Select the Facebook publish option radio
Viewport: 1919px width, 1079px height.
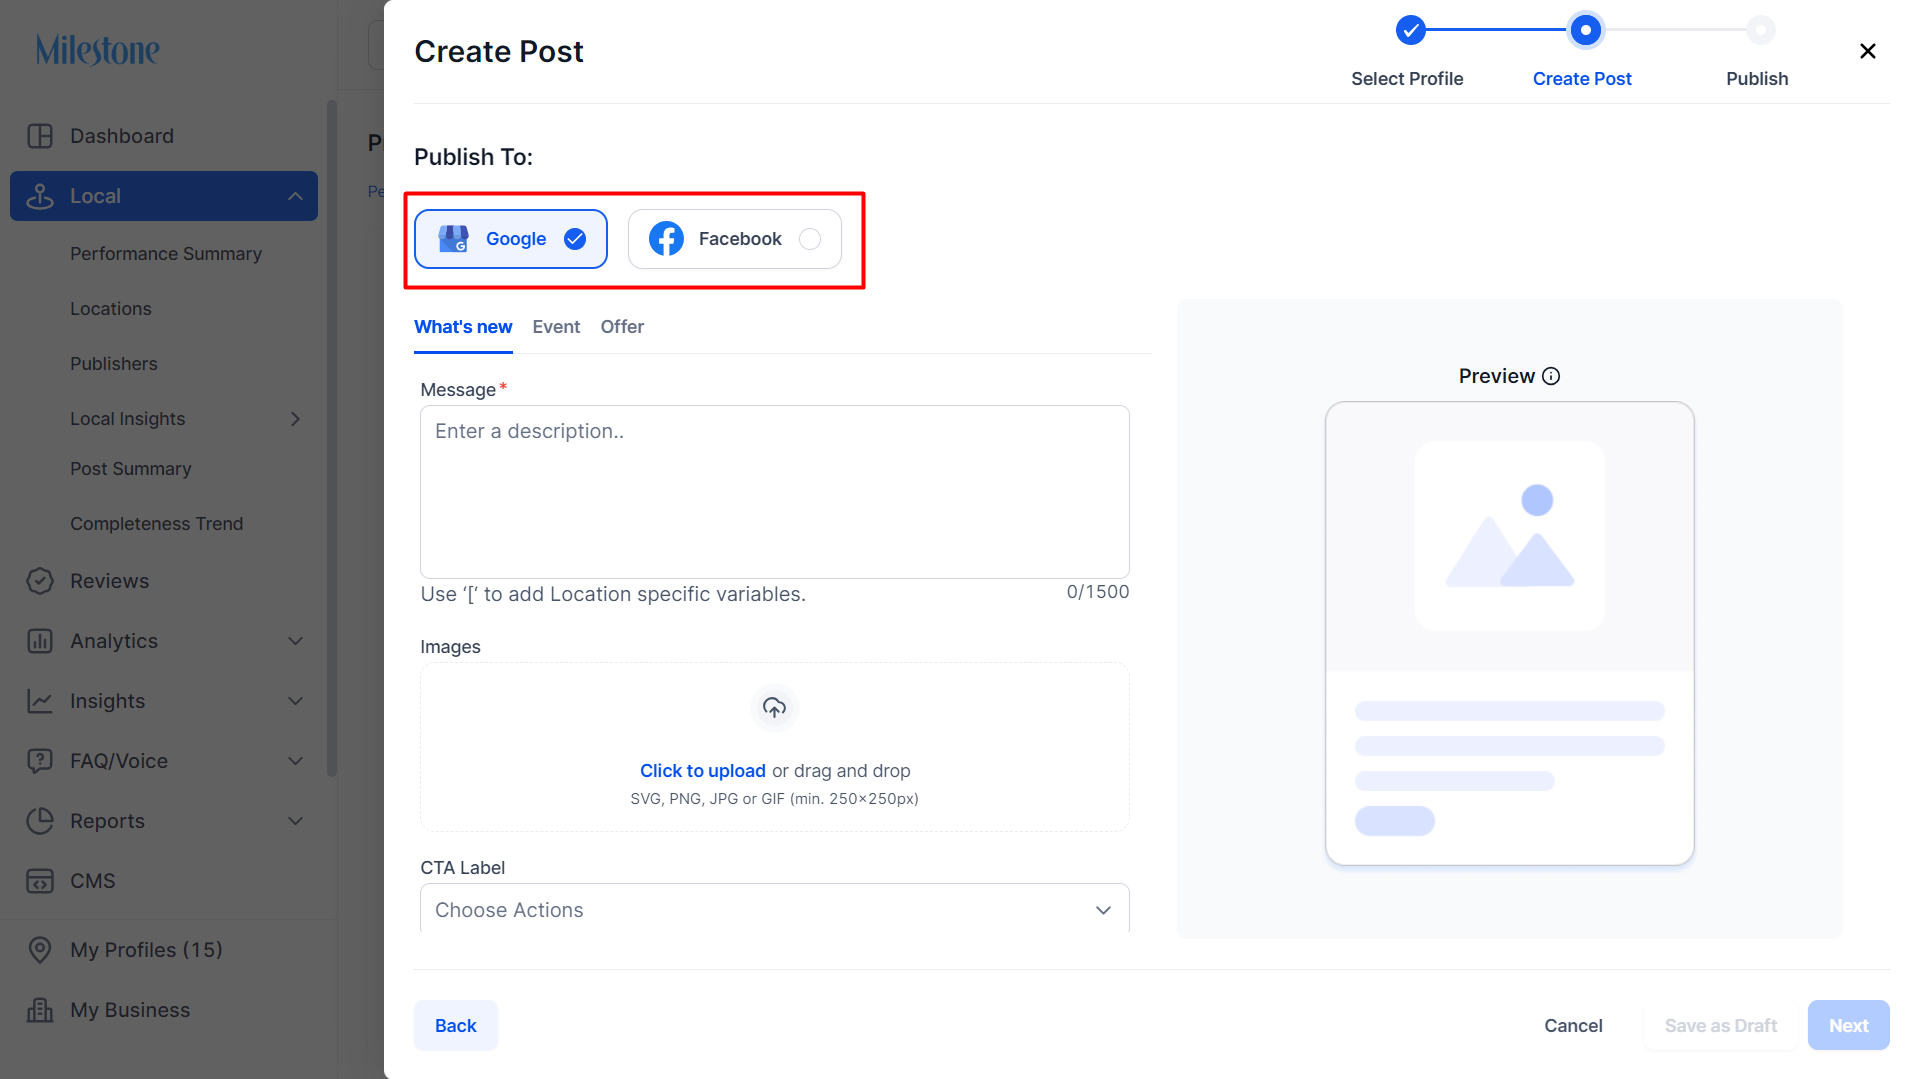point(810,239)
